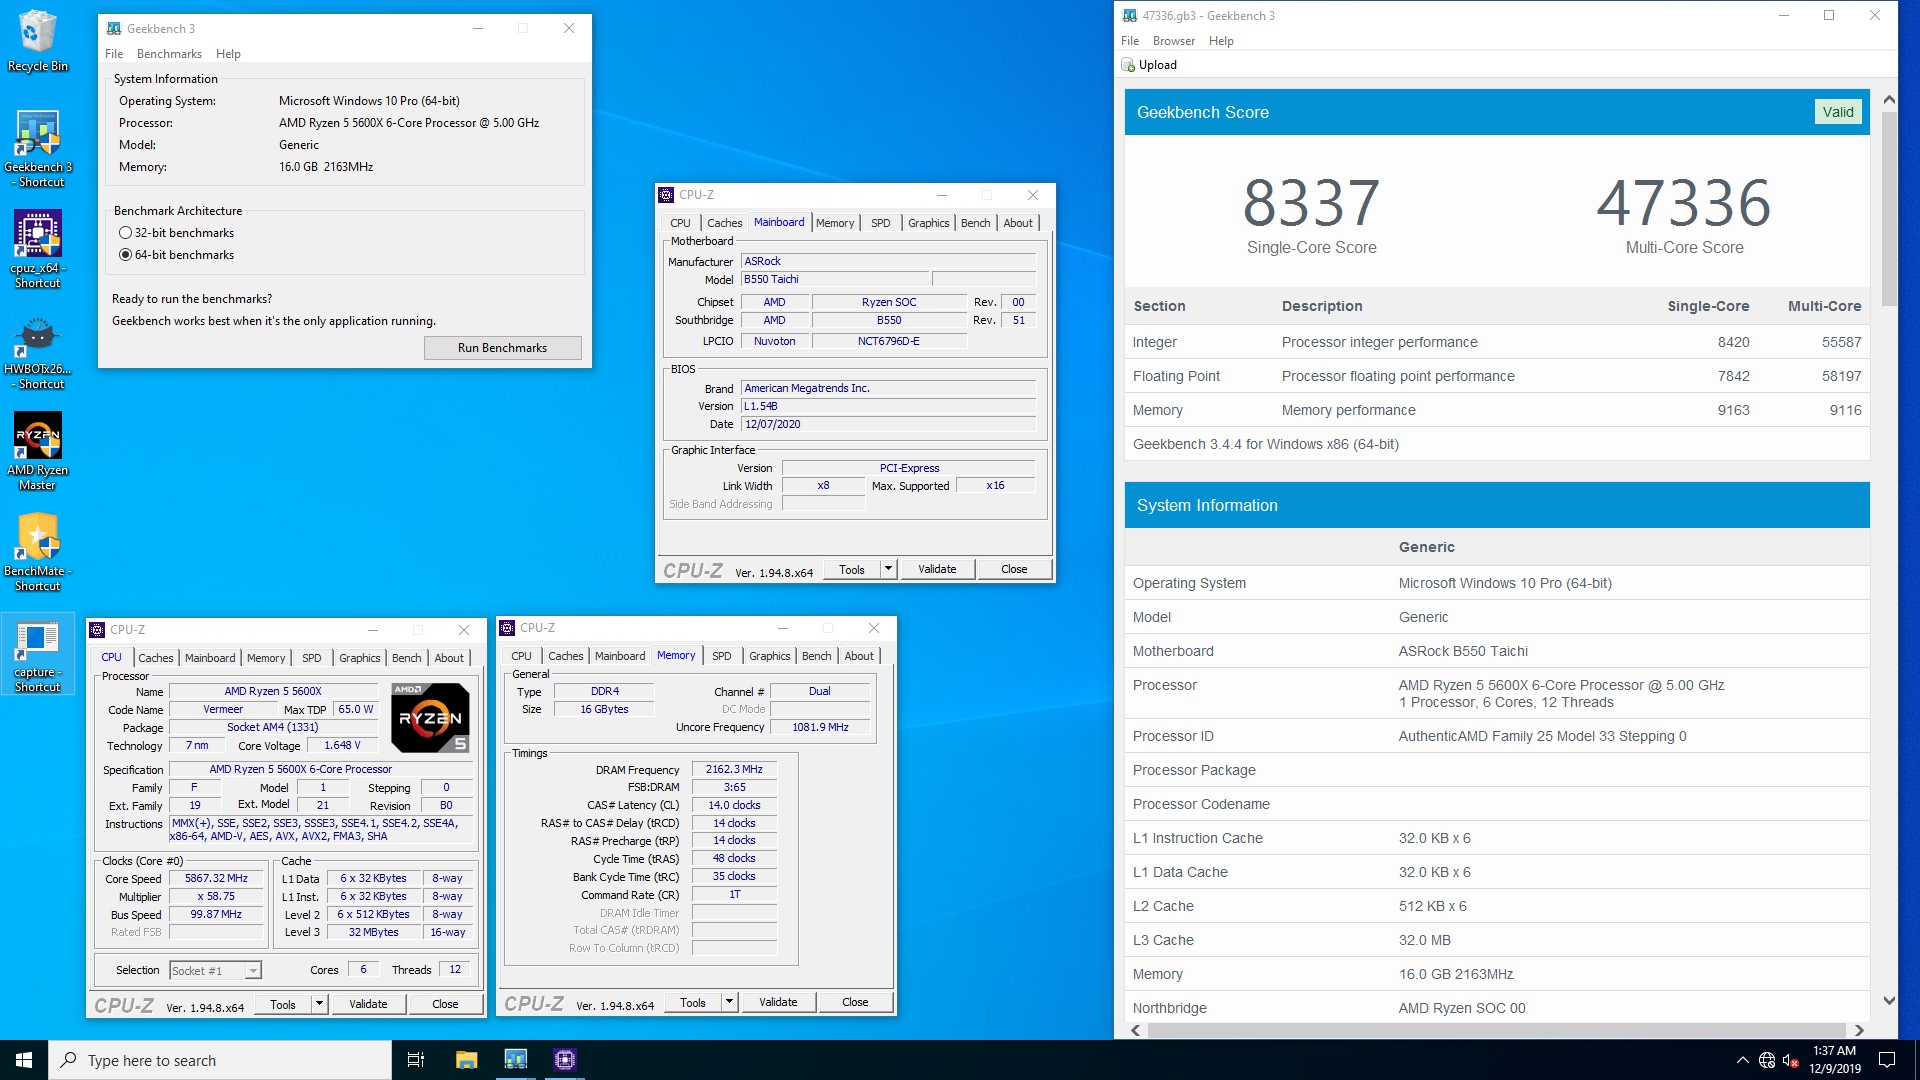Open File Explorer from the taskbar

(x=466, y=1060)
